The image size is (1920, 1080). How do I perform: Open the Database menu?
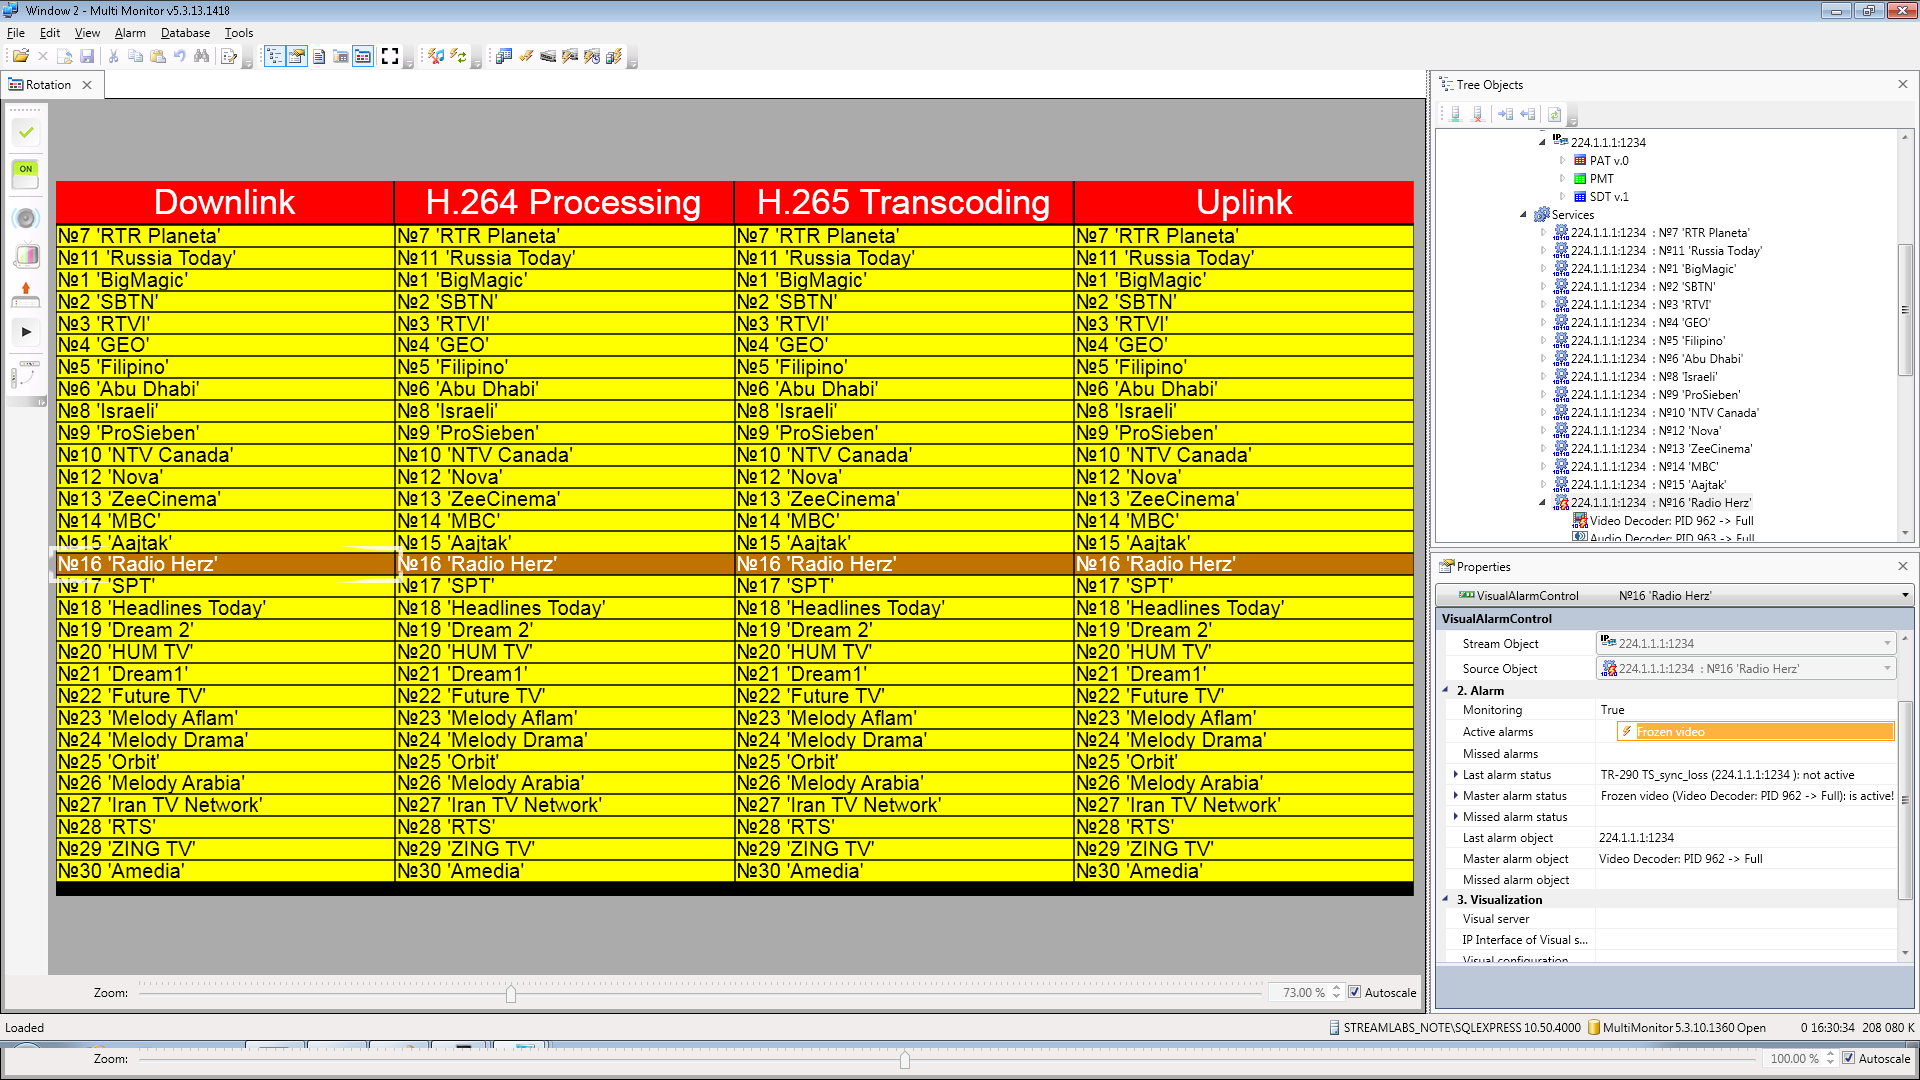[x=185, y=33]
